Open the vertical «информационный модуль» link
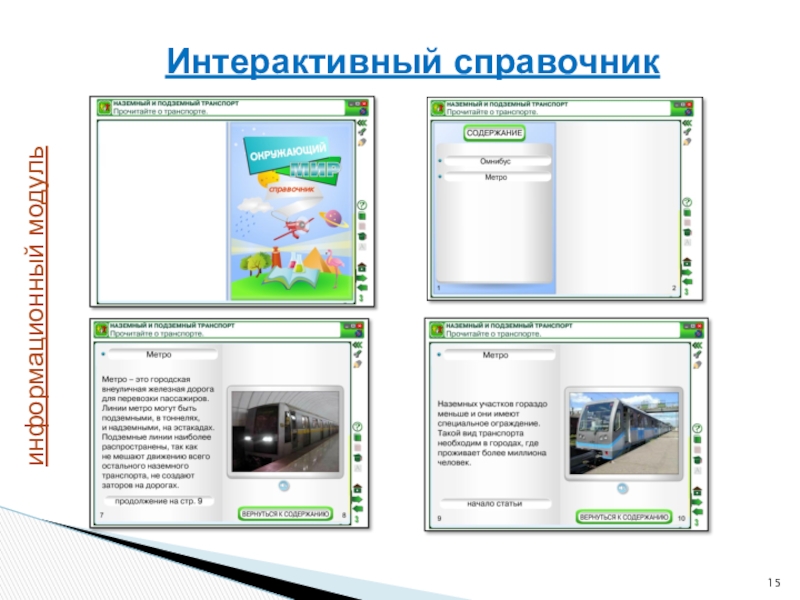Image resolution: width=800 pixels, height=600 pixels. 37,306
